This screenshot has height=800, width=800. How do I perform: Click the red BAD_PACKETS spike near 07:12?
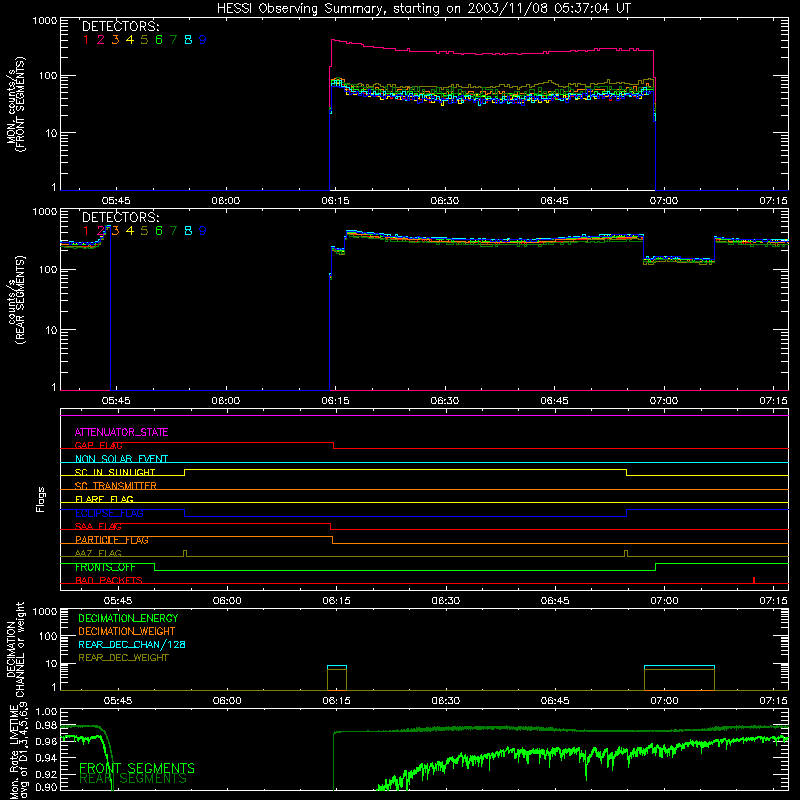(x=754, y=580)
